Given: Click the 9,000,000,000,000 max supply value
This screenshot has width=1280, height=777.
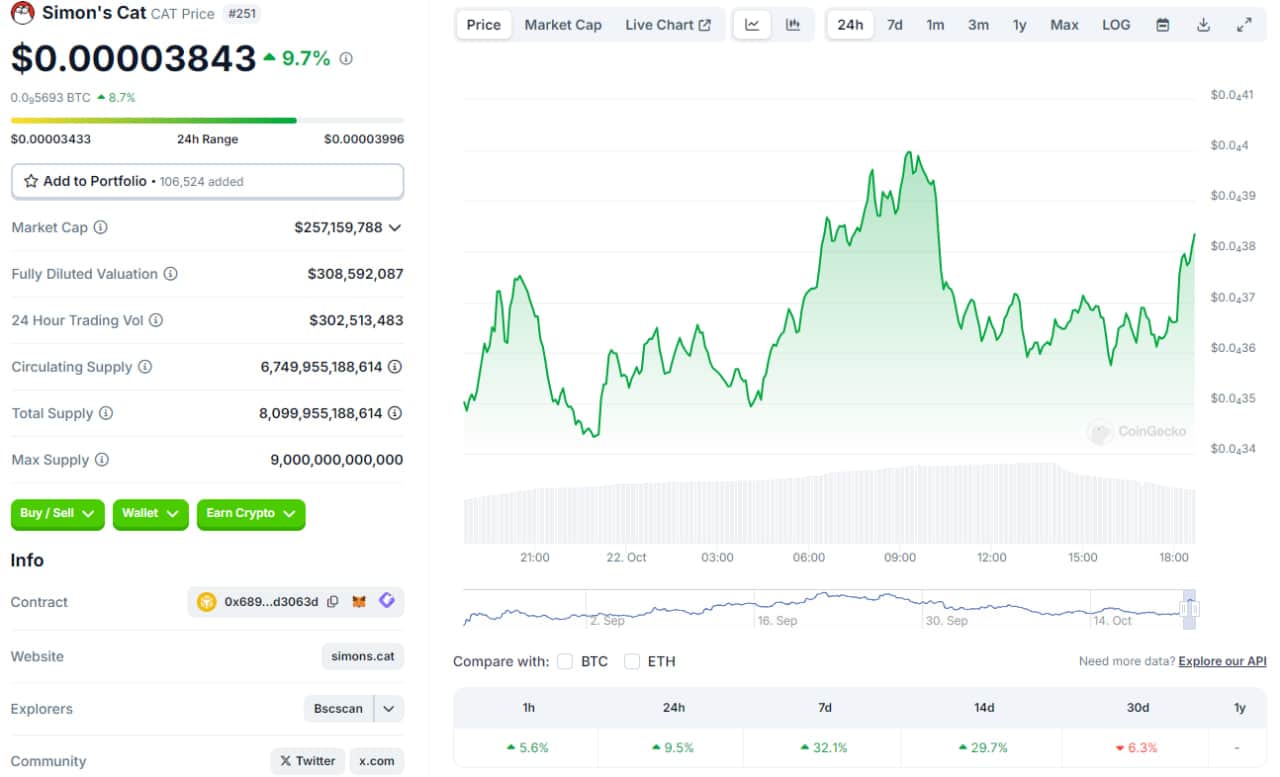Looking at the screenshot, I should pyautogui.click(x=336, y=460).
